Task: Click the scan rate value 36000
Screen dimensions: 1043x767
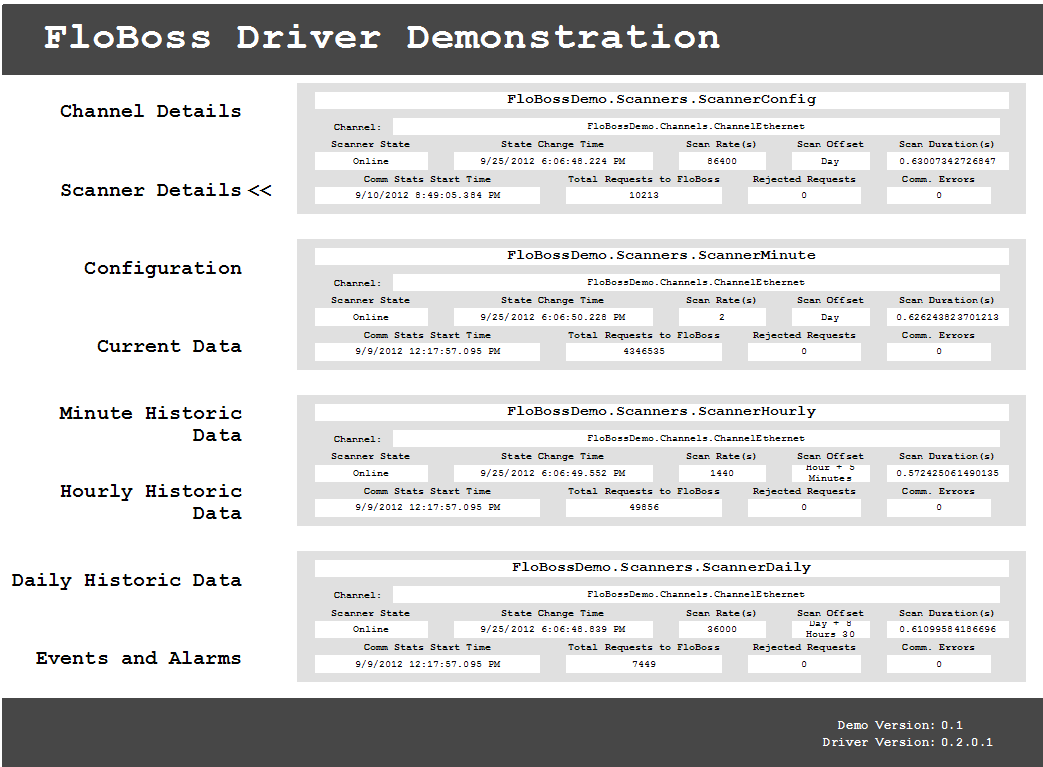Action: [x=722, y=629]
